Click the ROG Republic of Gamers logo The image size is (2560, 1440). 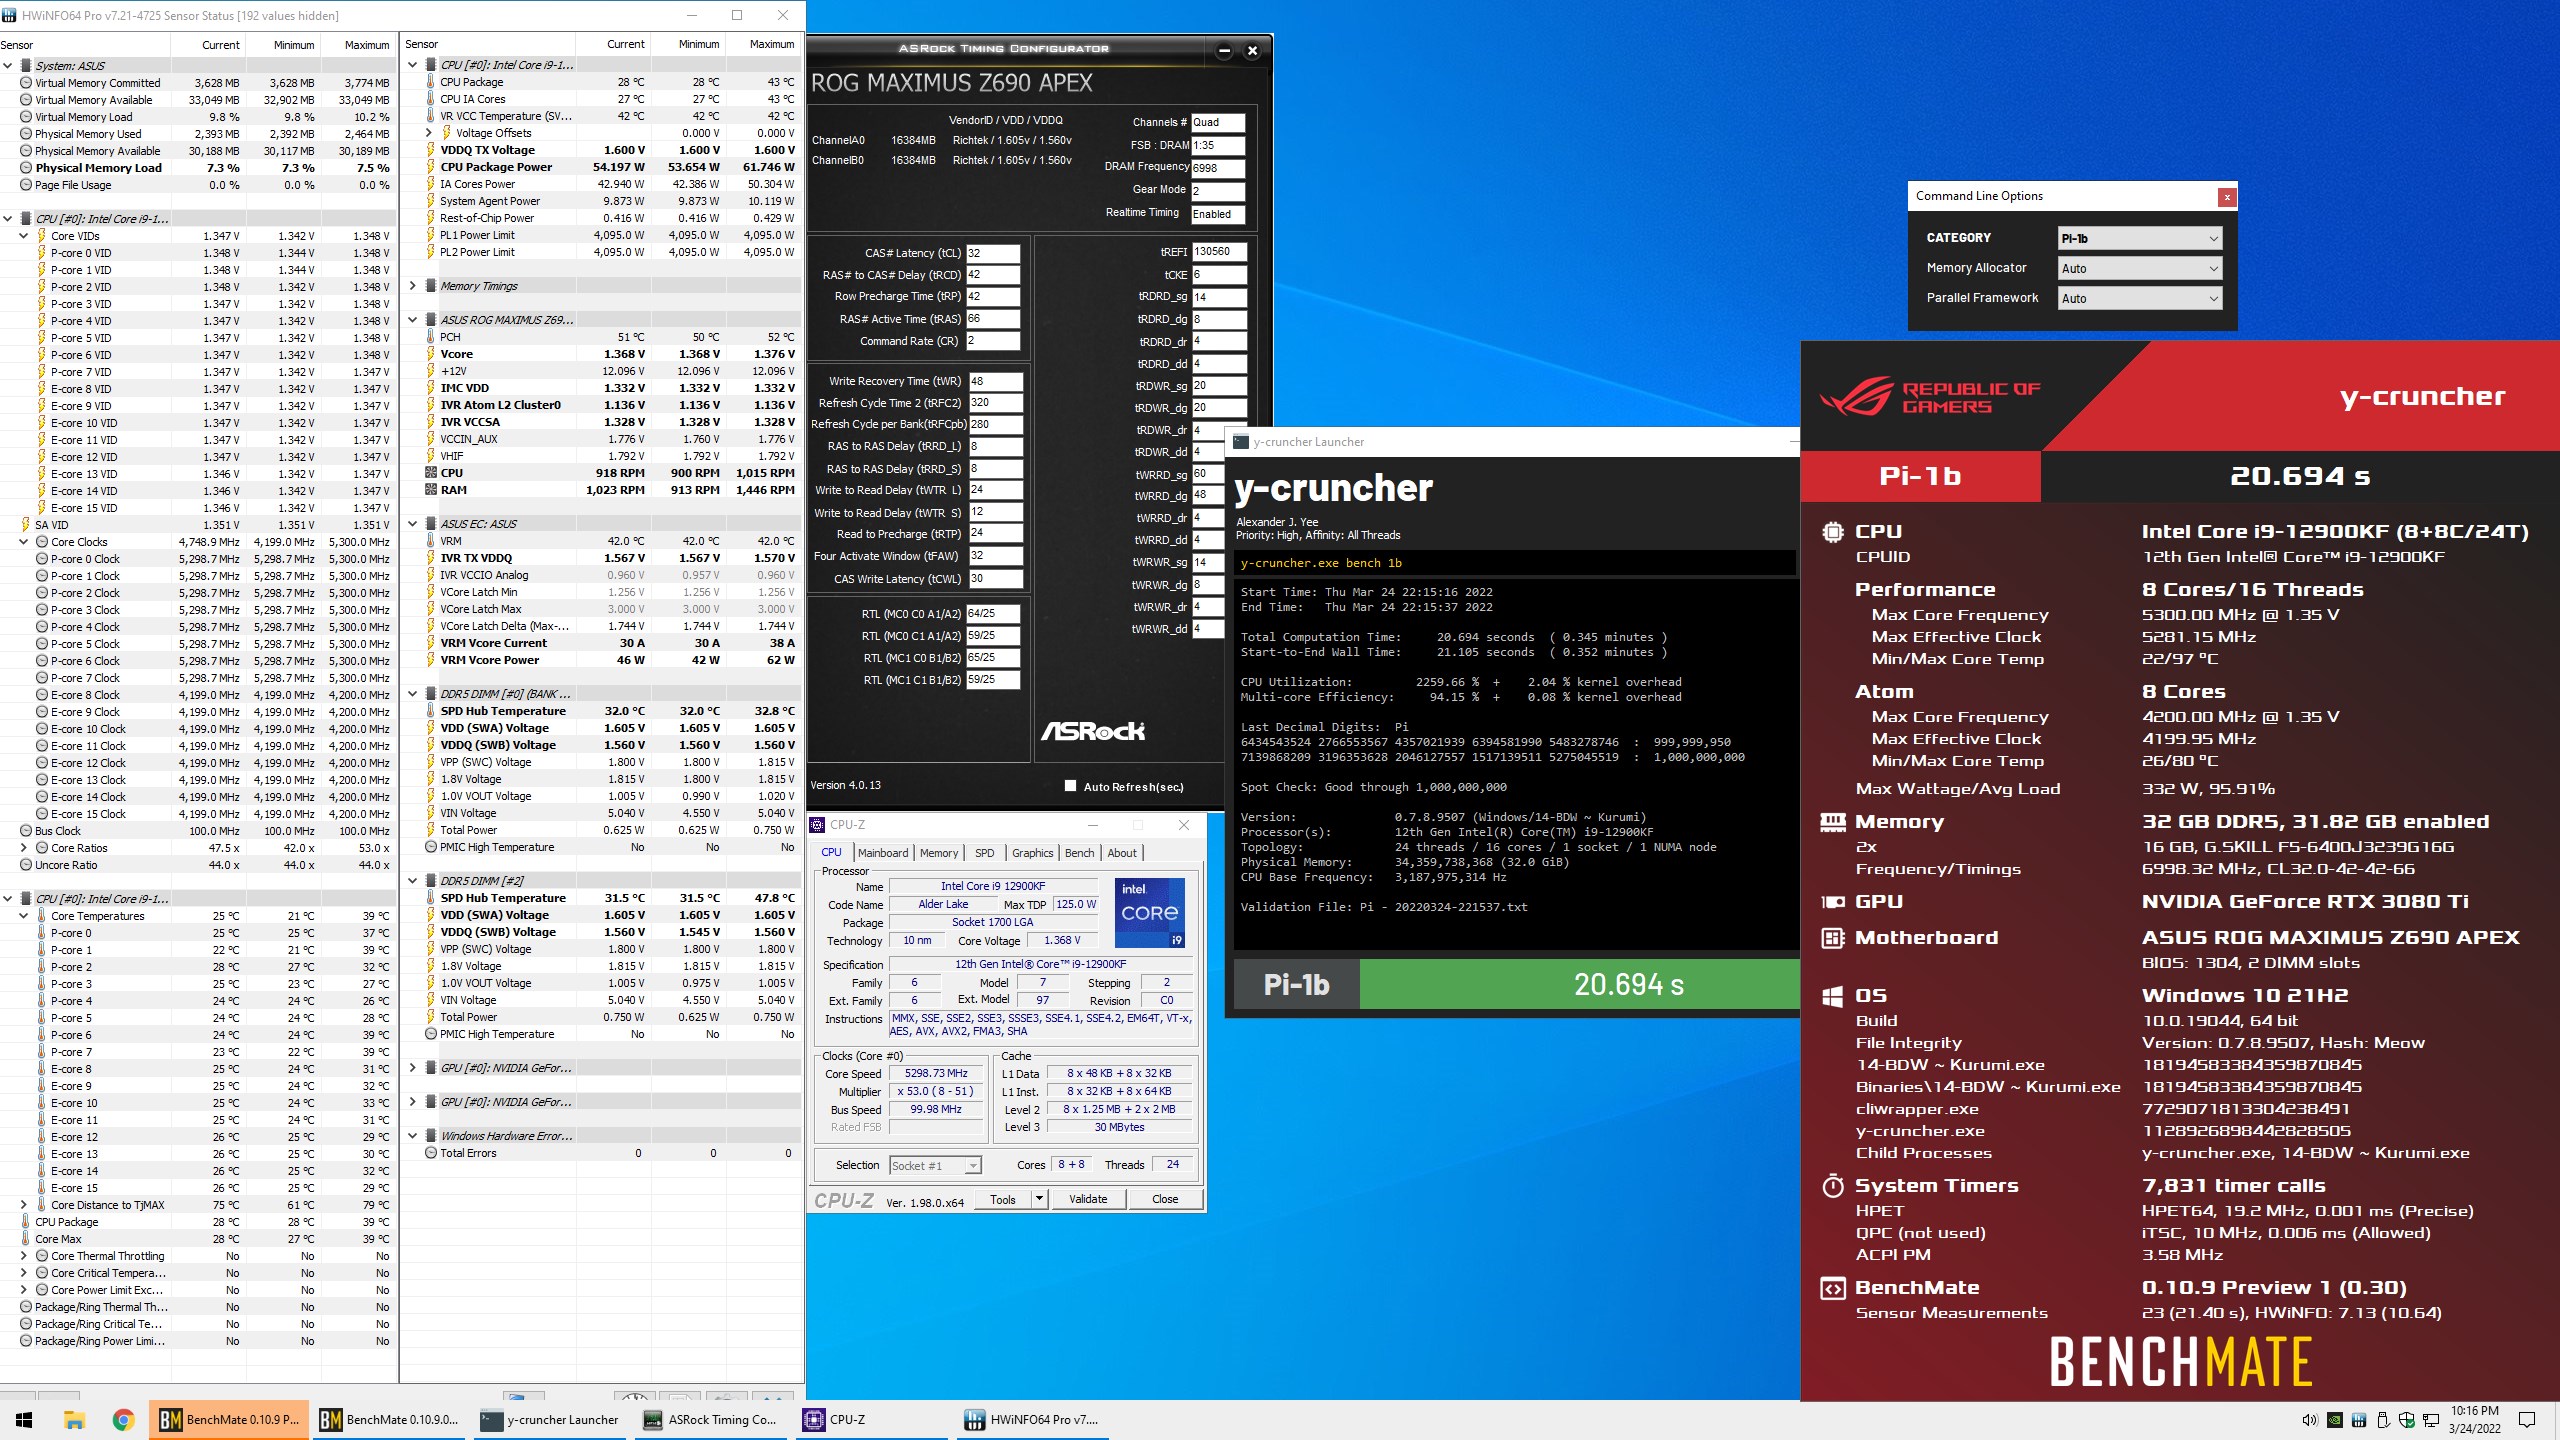pyautogui.click(x=1932, y=397)
